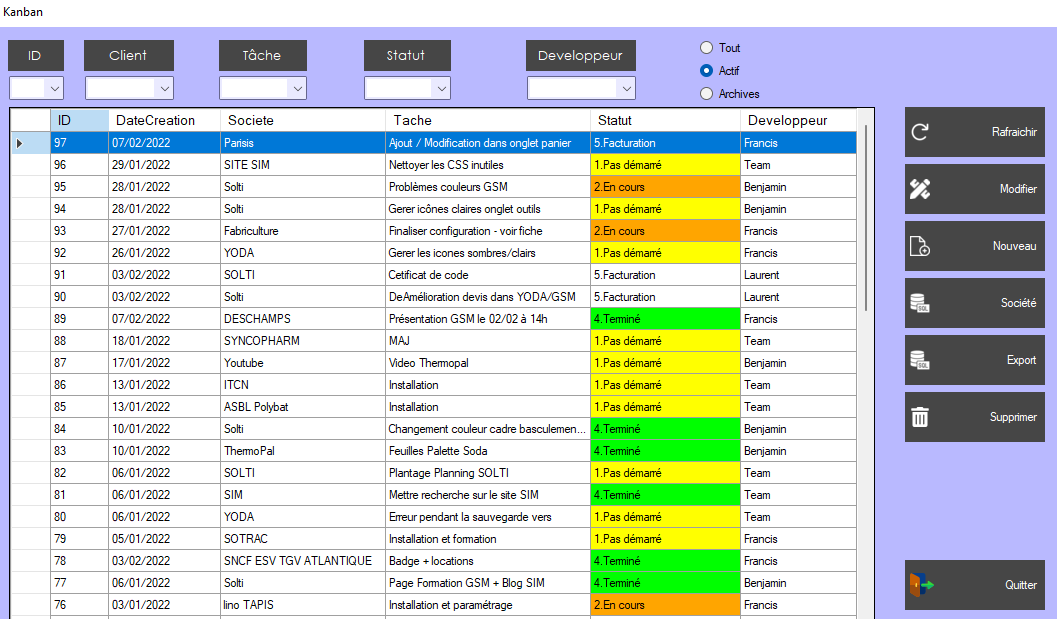This screenshot has height=619, width=1057.
Task: Open the Client filter dropdown
Action: pos(164,88)
